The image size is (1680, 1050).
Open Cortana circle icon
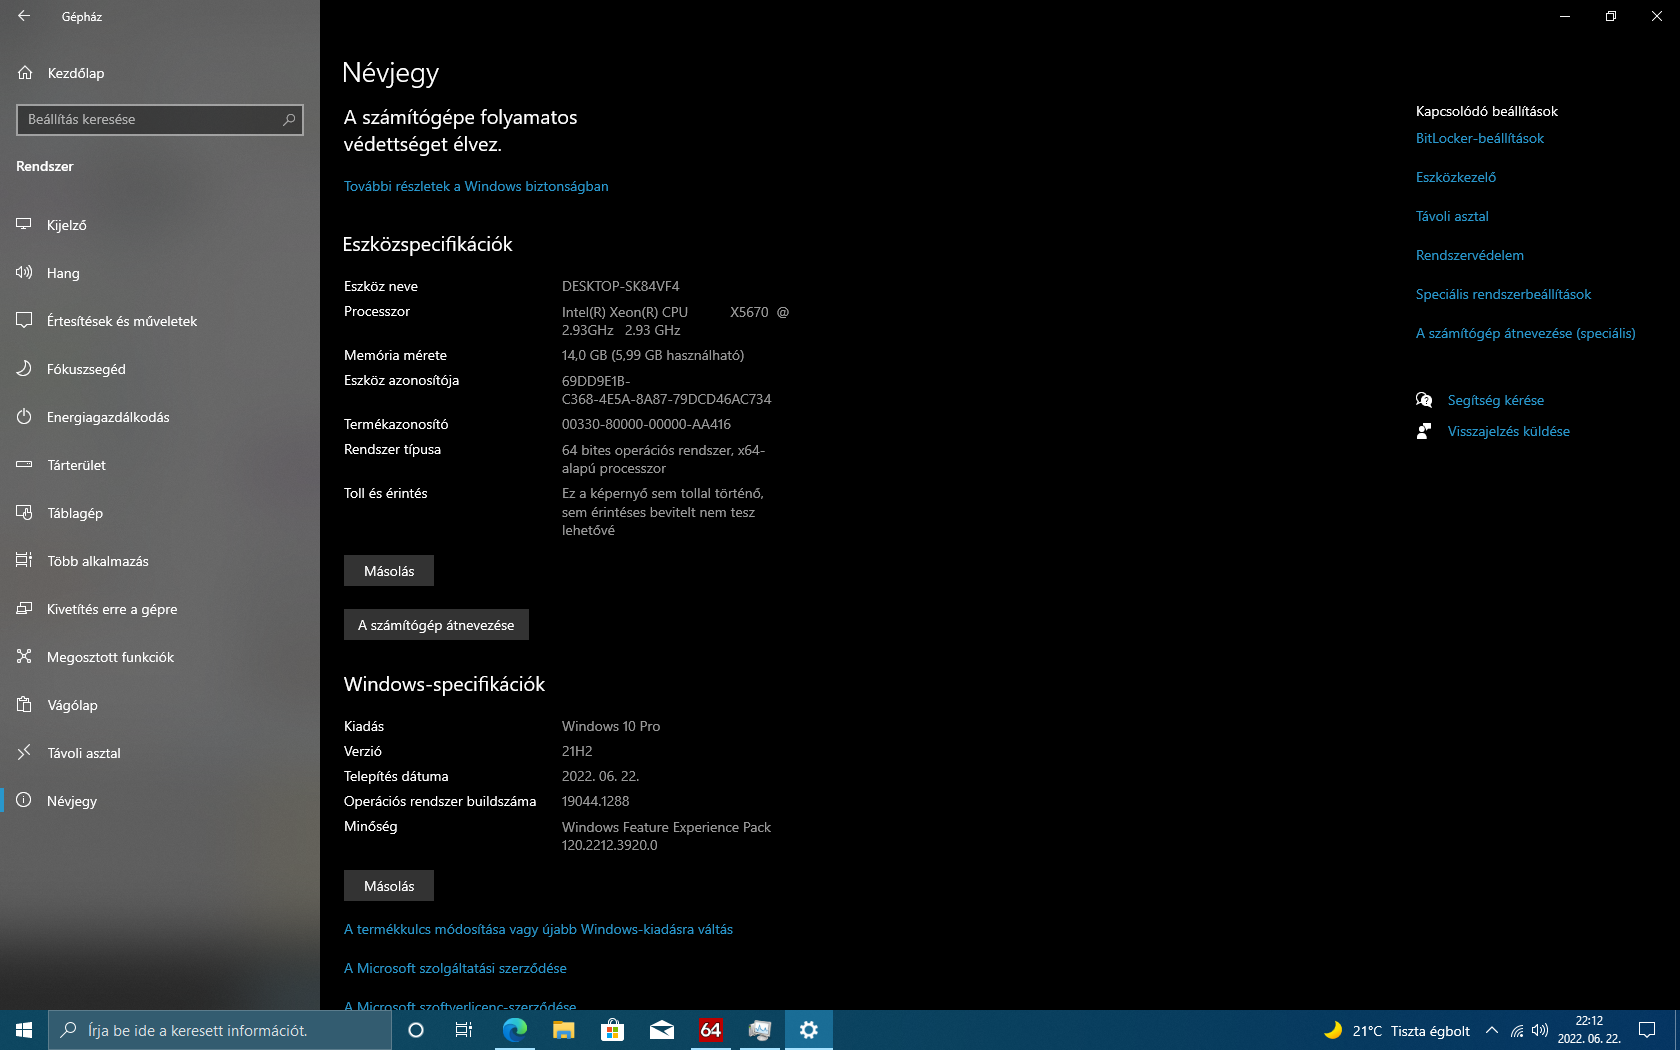click(x=416, y=1030)
